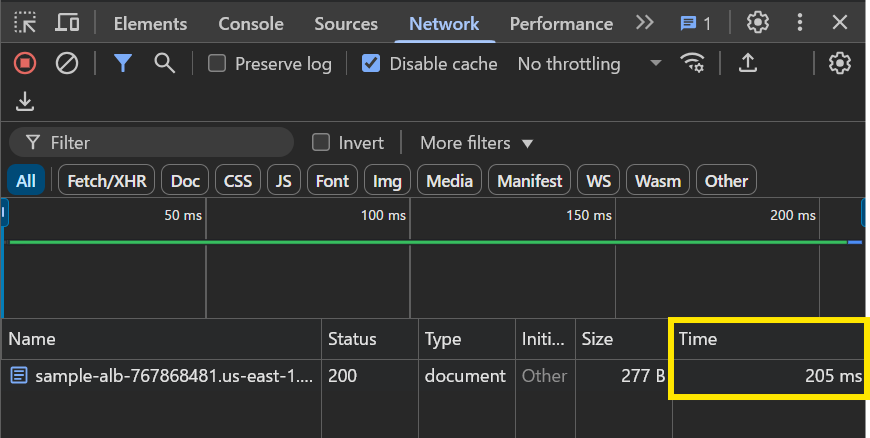870x438 pixels.
Task: Sort by the Initiator column header
Action: point(543,339)
